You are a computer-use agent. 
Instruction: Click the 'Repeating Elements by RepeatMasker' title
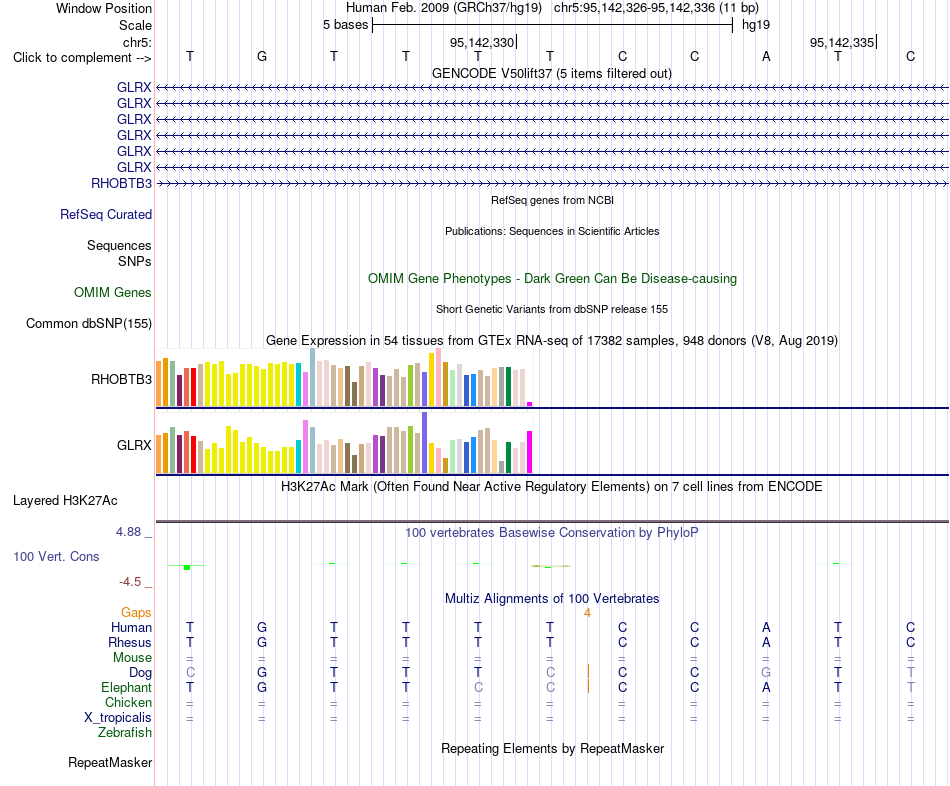552,748
